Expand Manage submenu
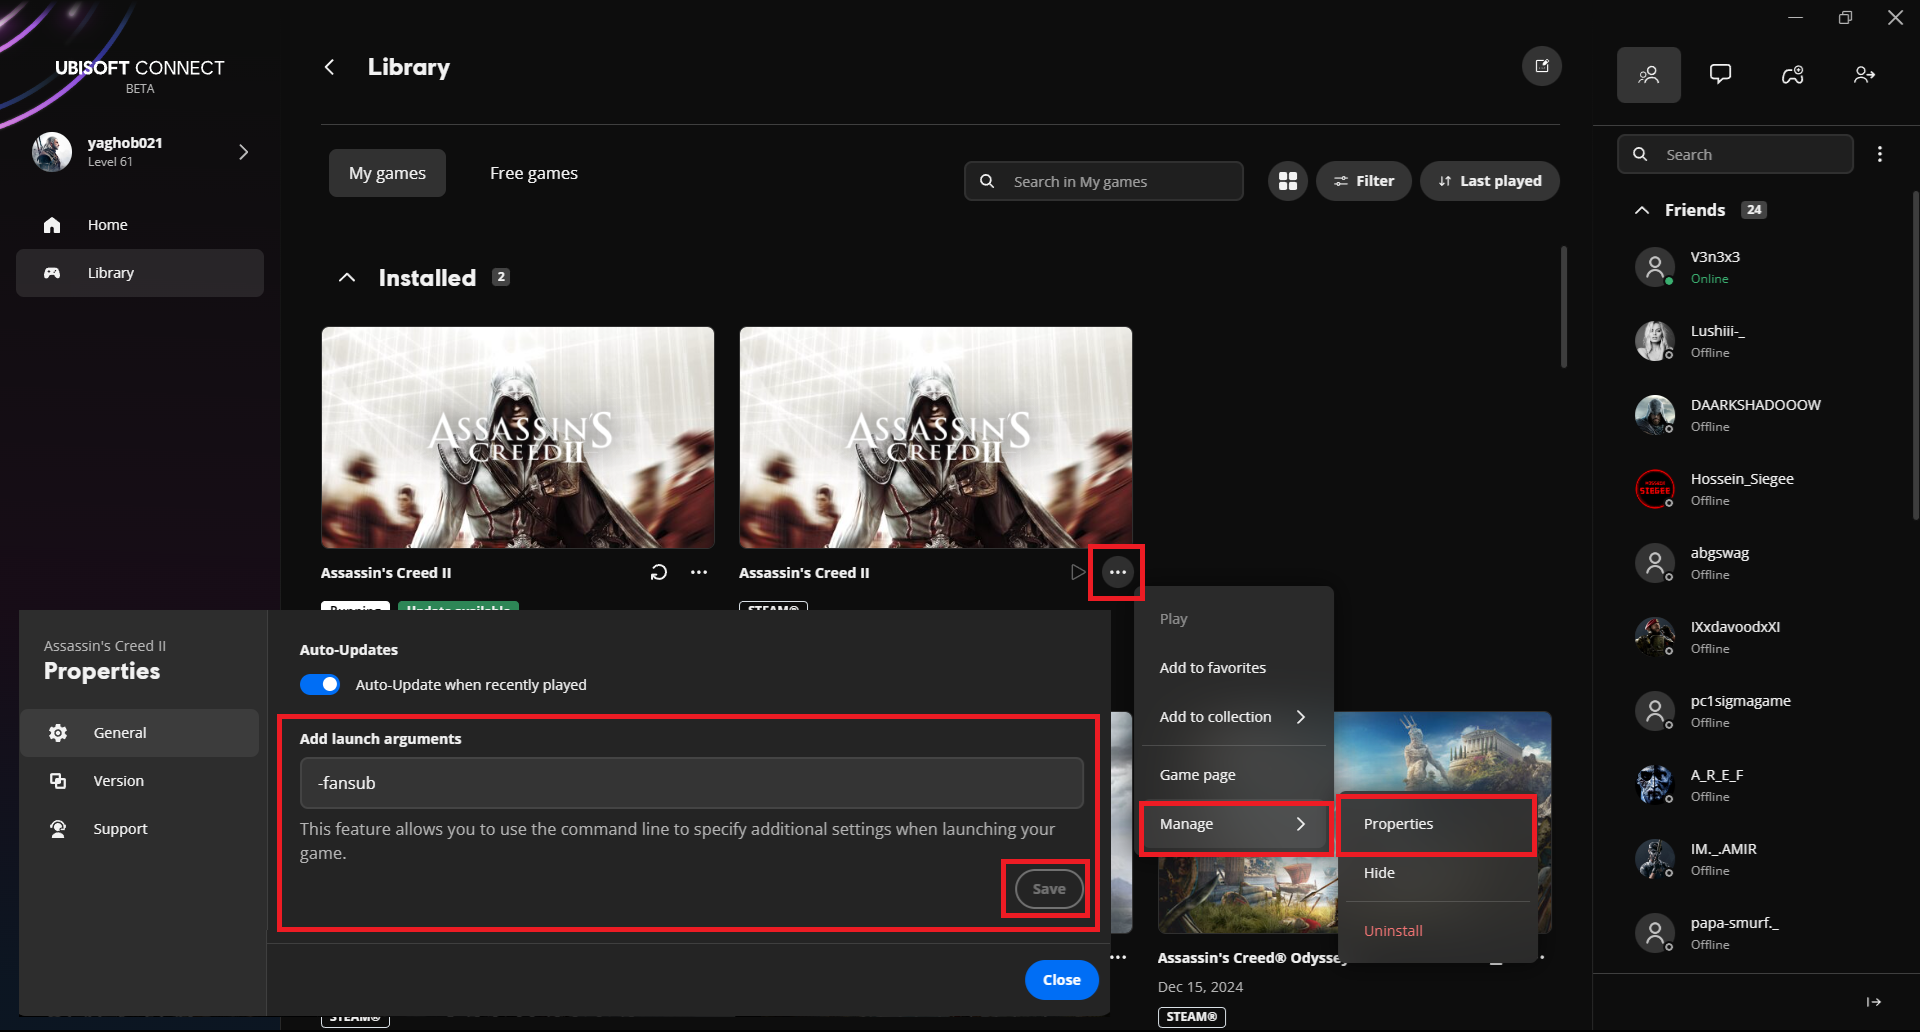1920x1032 pixels. pos(1234,824)
